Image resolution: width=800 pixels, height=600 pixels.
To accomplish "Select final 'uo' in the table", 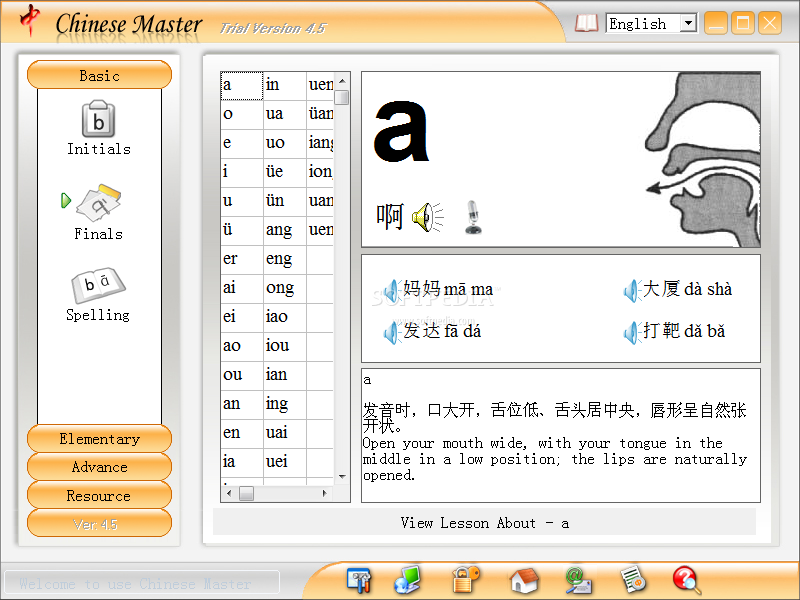I will click(x=285, y=143).
